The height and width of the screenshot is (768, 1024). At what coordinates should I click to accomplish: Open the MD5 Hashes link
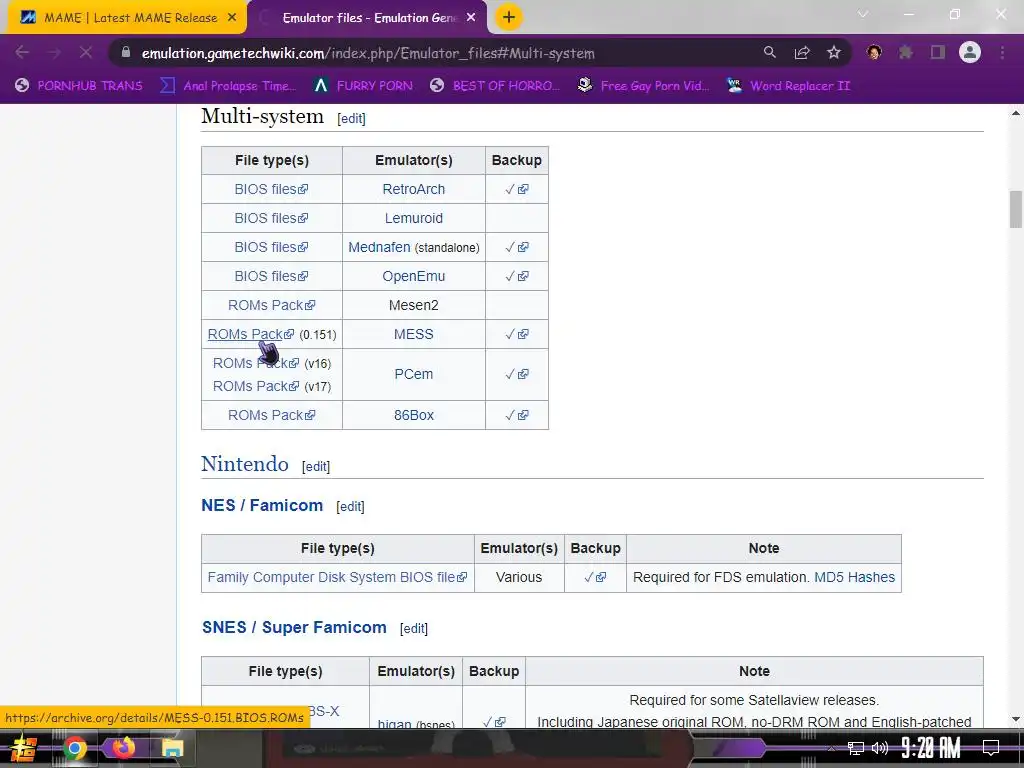[x=854, y=577]
